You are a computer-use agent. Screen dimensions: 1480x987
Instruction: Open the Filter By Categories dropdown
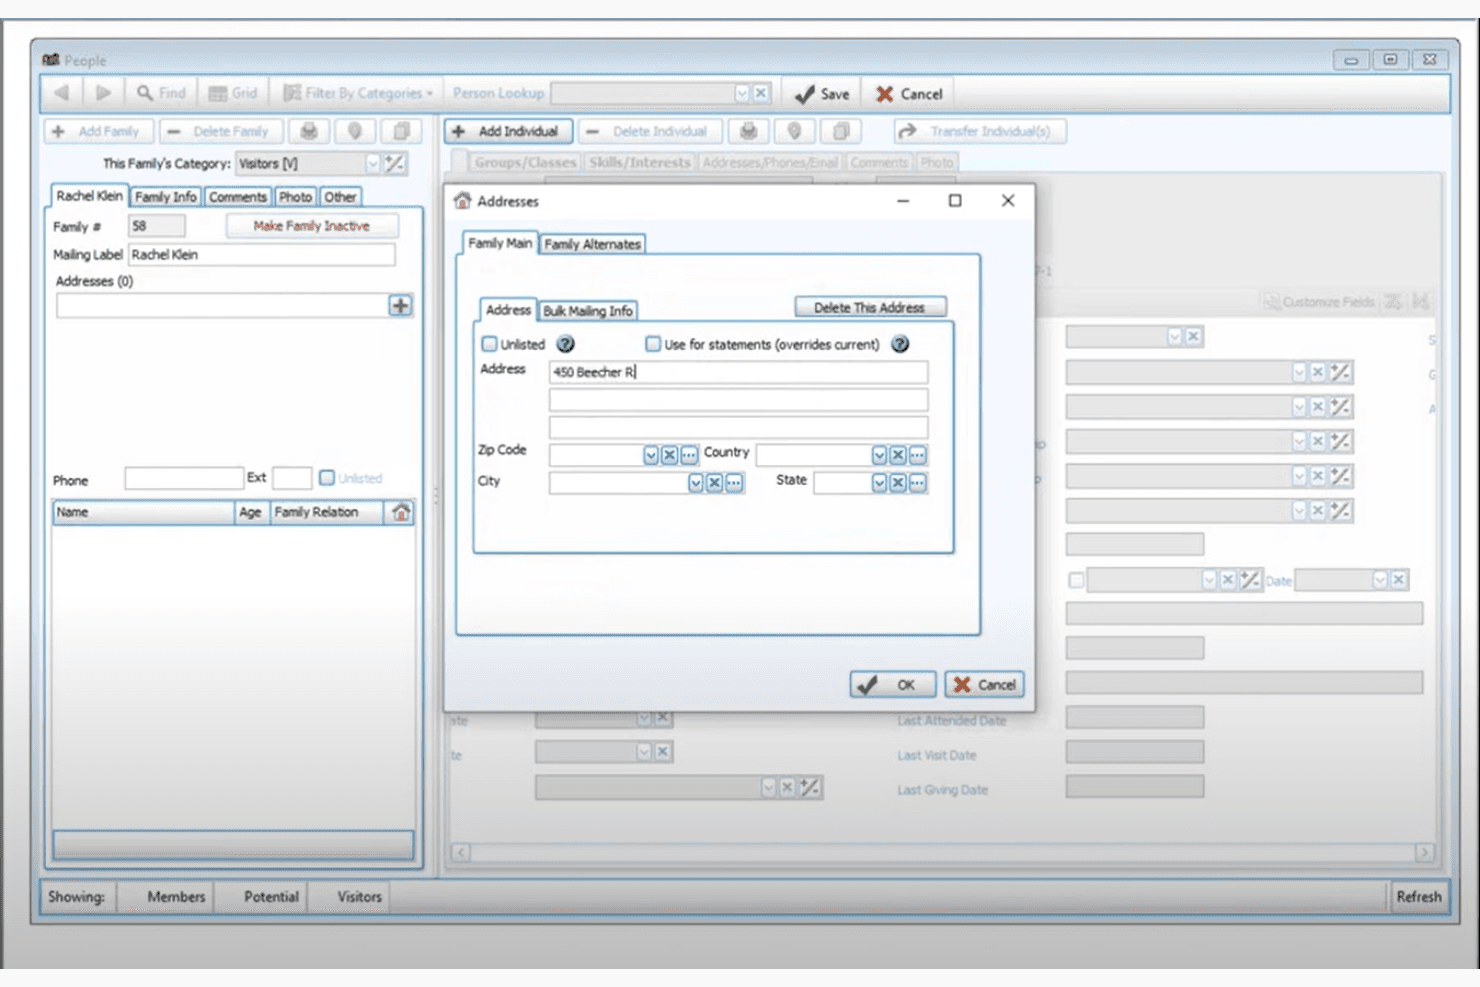coord(358,93)
